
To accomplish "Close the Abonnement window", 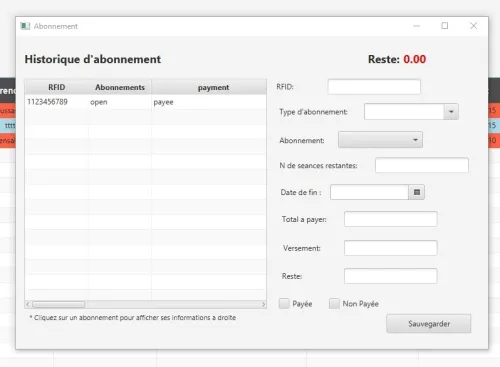I will click(473, 26).
